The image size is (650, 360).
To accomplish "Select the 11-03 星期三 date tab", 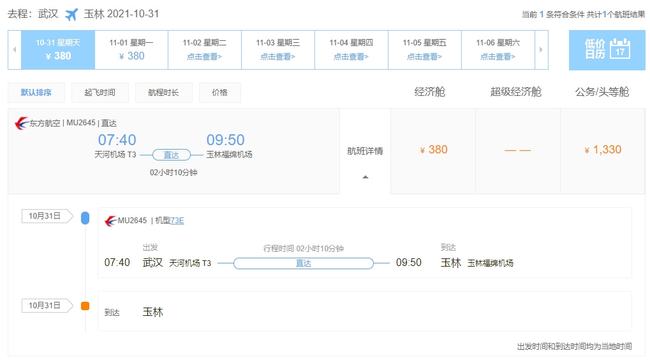I will click(x=278, y=50).
